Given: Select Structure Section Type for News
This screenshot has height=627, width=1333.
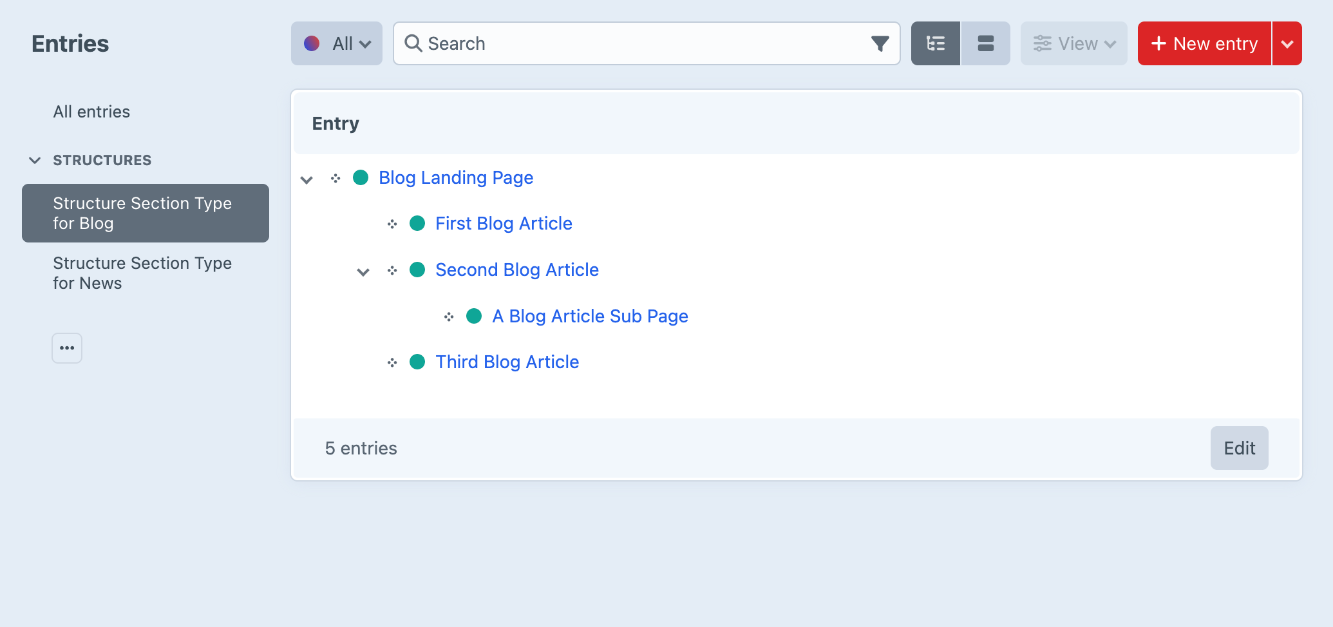Looking at the screenshot, I should click(x=142, y=273).
